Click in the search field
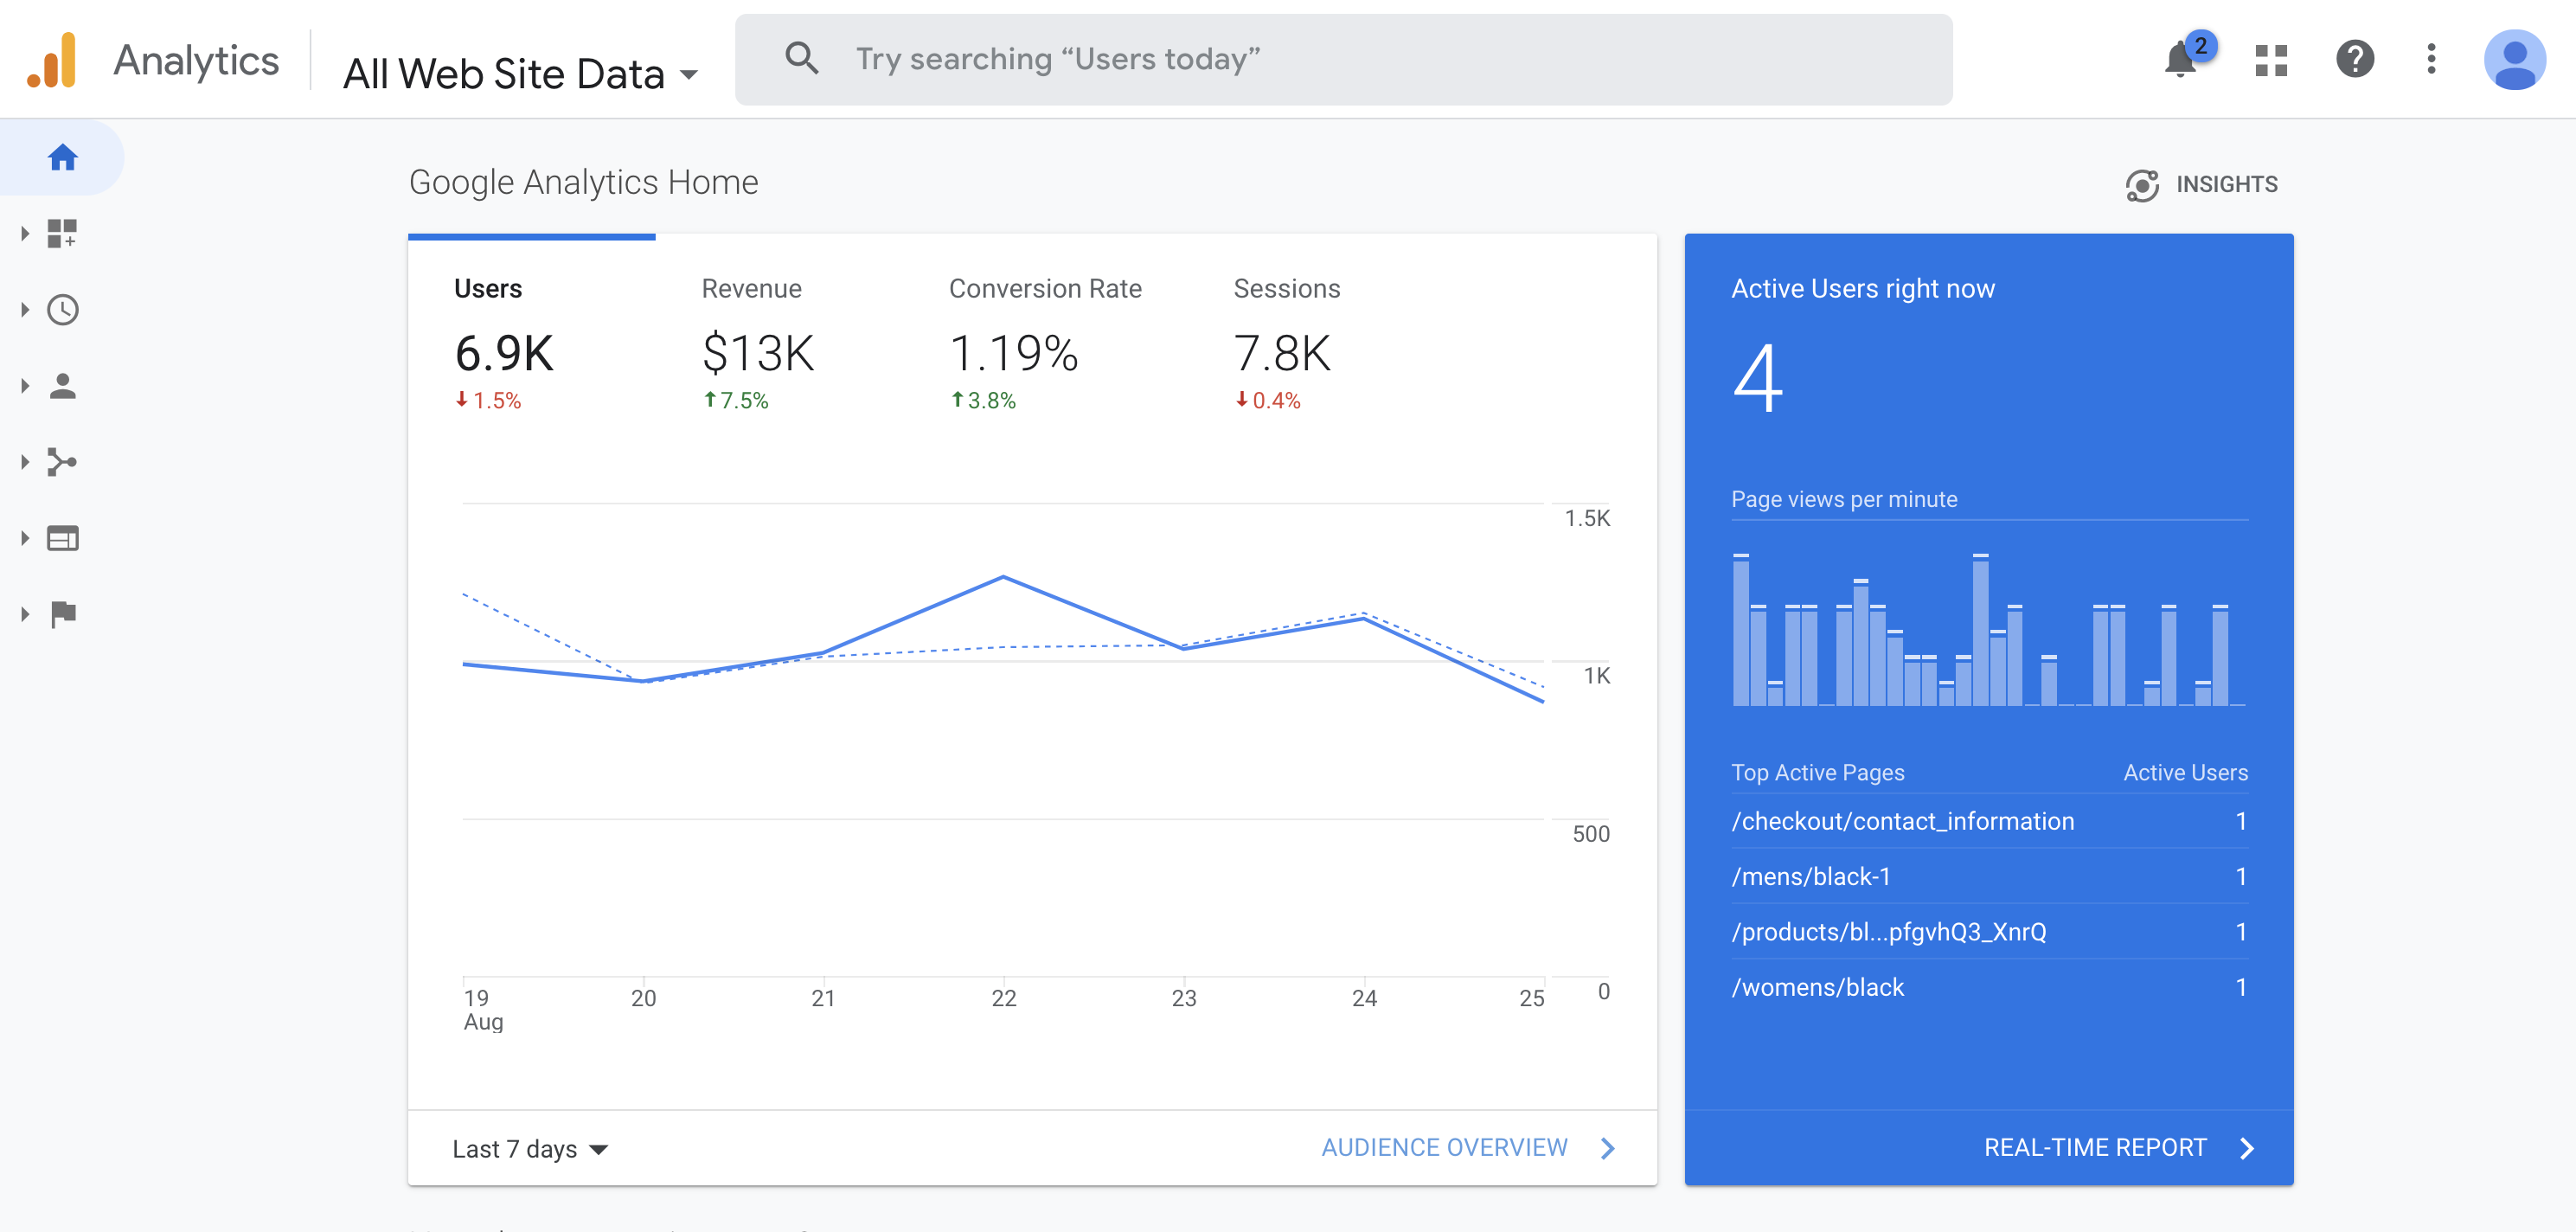 (x=1343, y=59)
